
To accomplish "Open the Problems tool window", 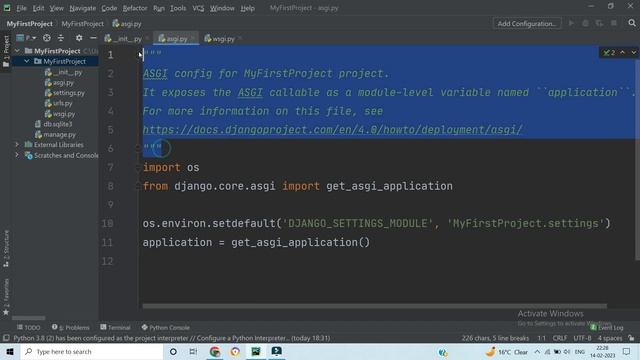I will pyautogui.click(x=71, y=327).
